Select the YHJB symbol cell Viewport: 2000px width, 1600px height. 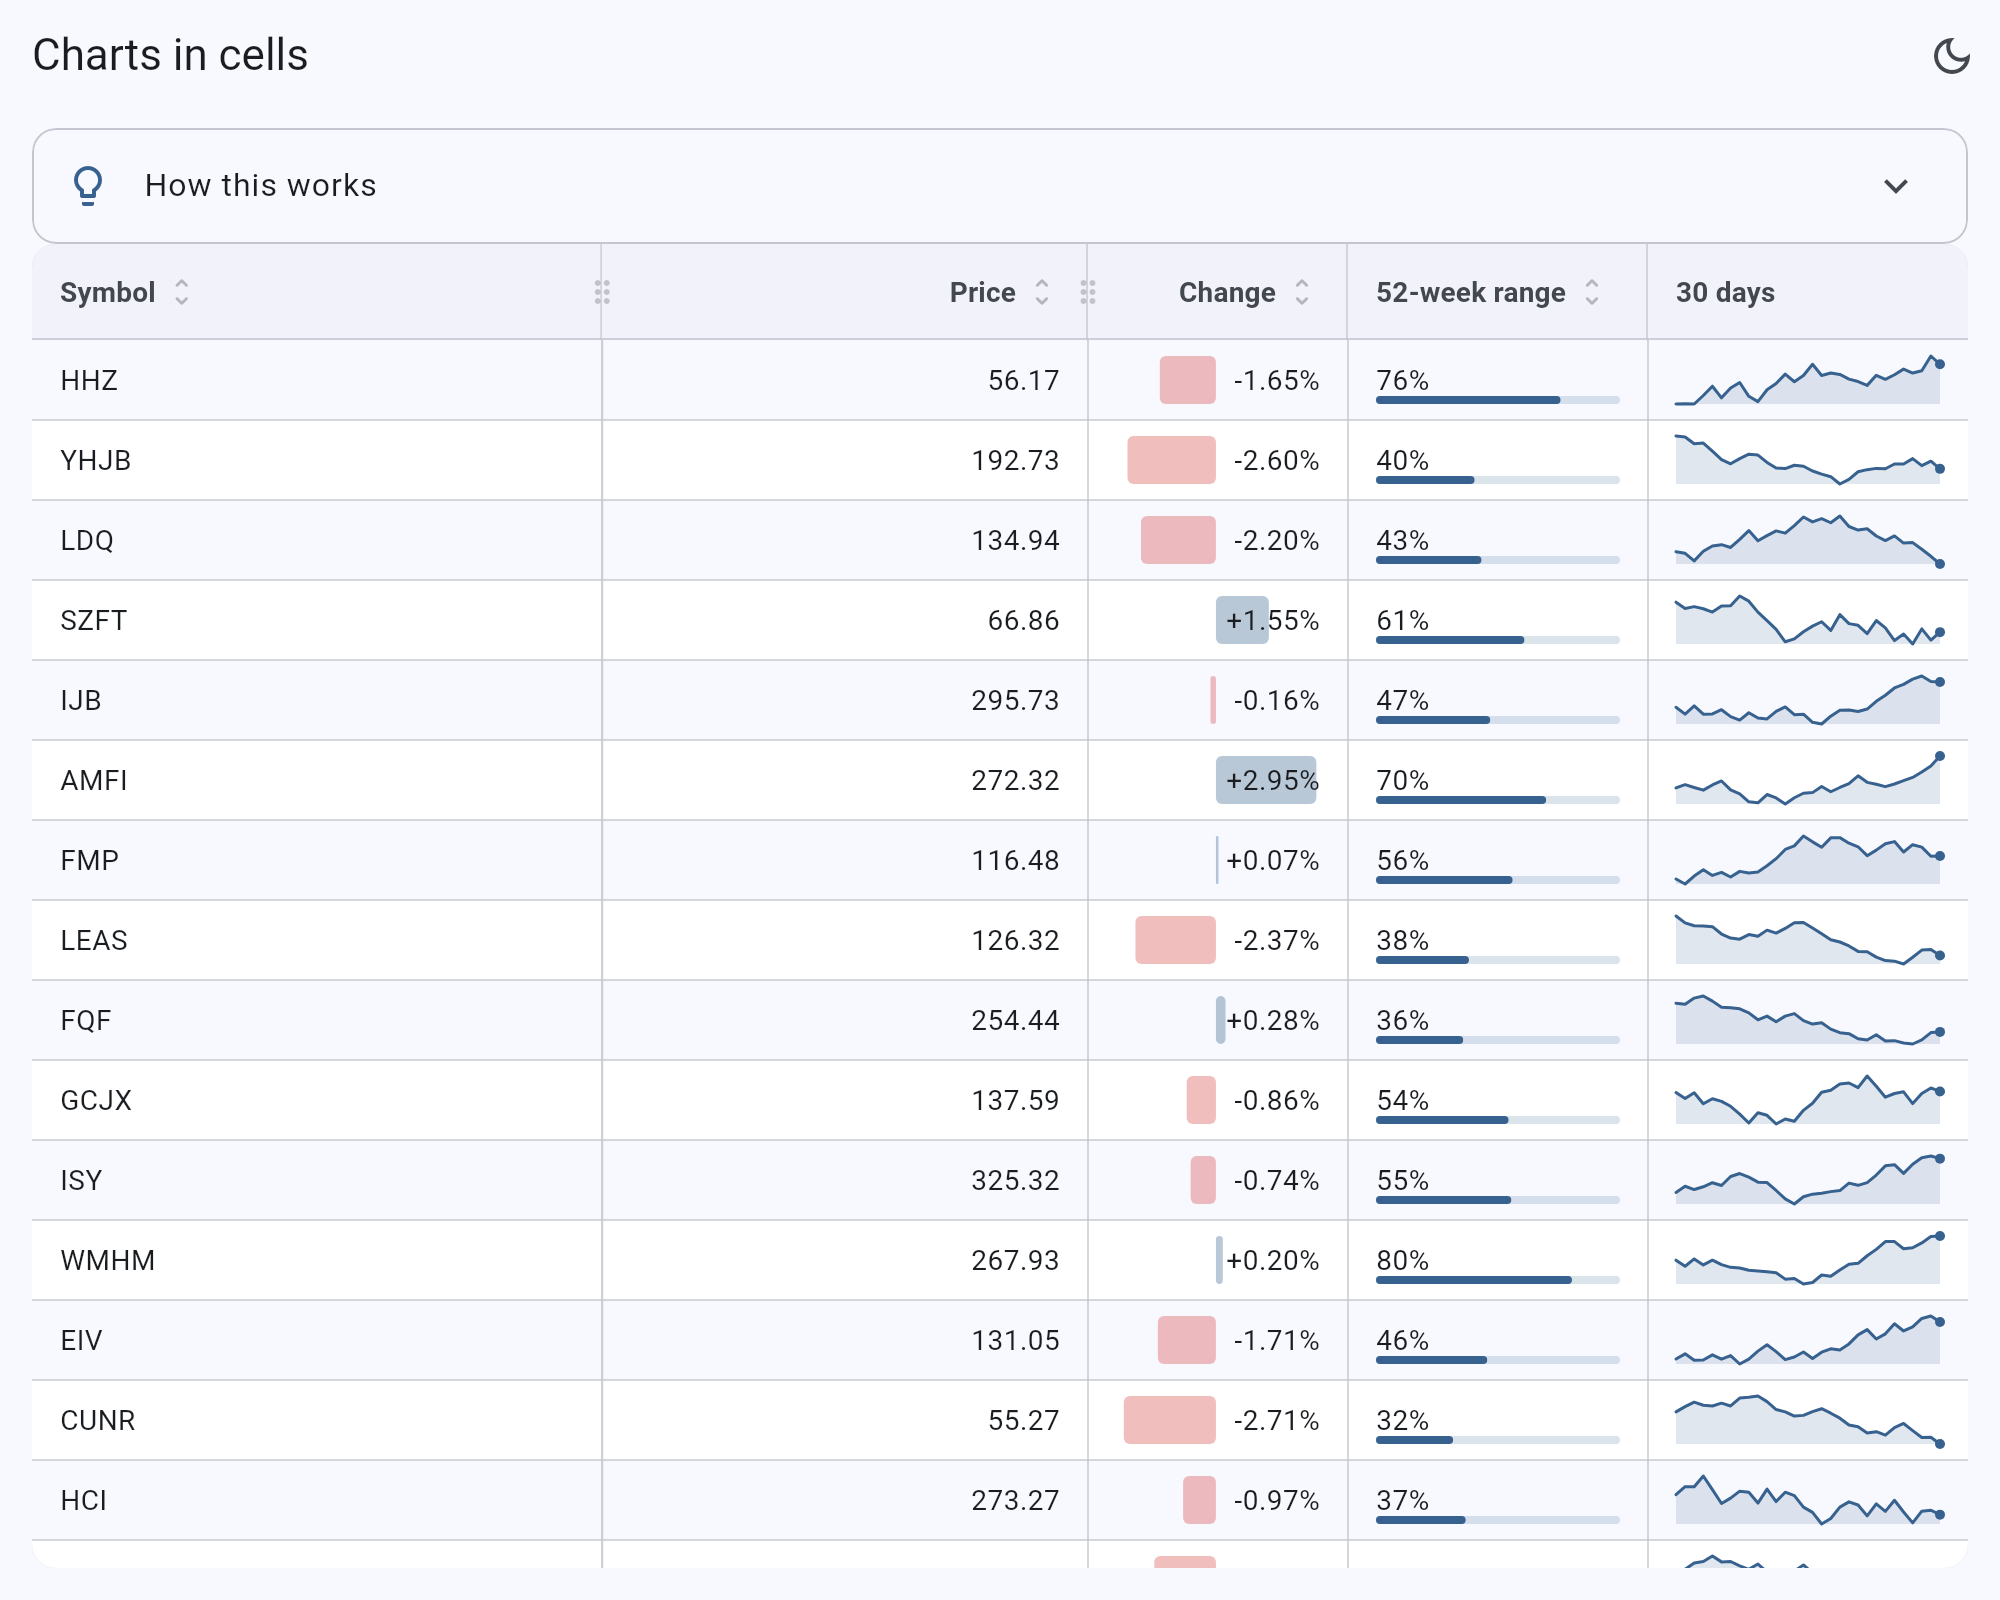point(317,460)
